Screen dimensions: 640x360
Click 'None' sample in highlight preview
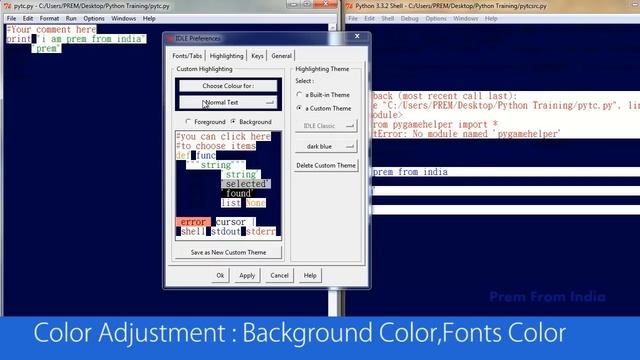click(256, 203)
